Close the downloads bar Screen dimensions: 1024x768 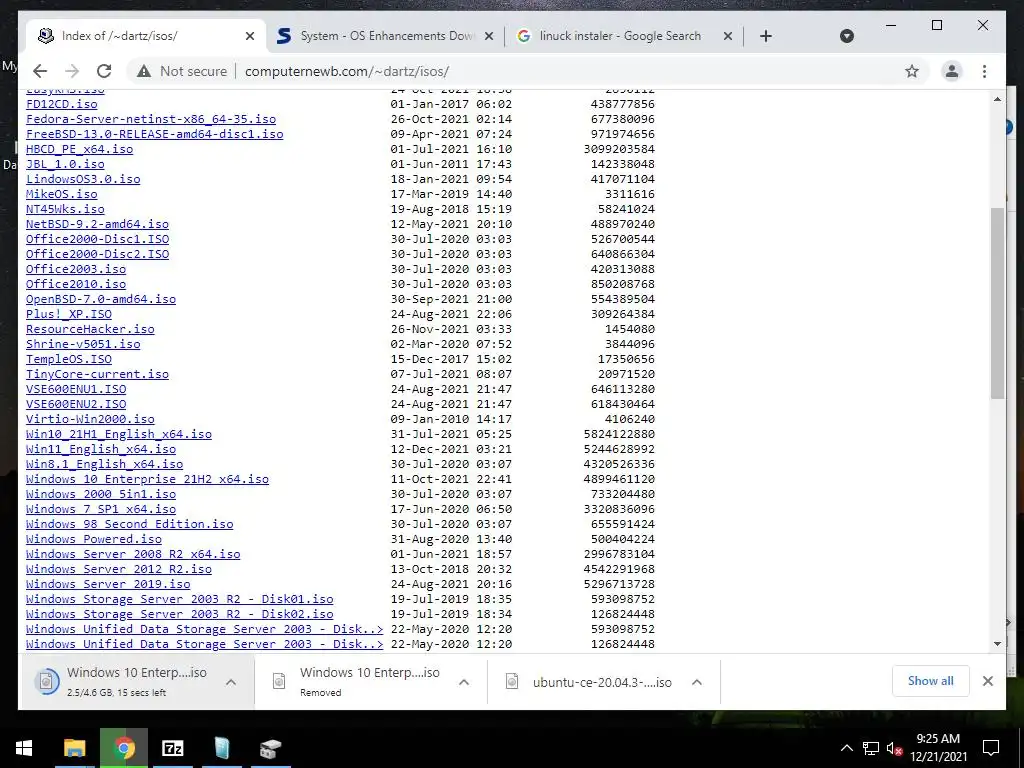987,681
